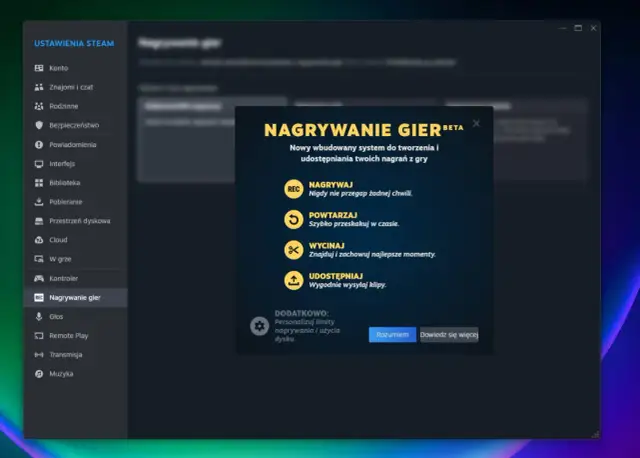Click the Dowiedz się więcej button
This screenshot has height=458, width=640.
coord(449,335)
